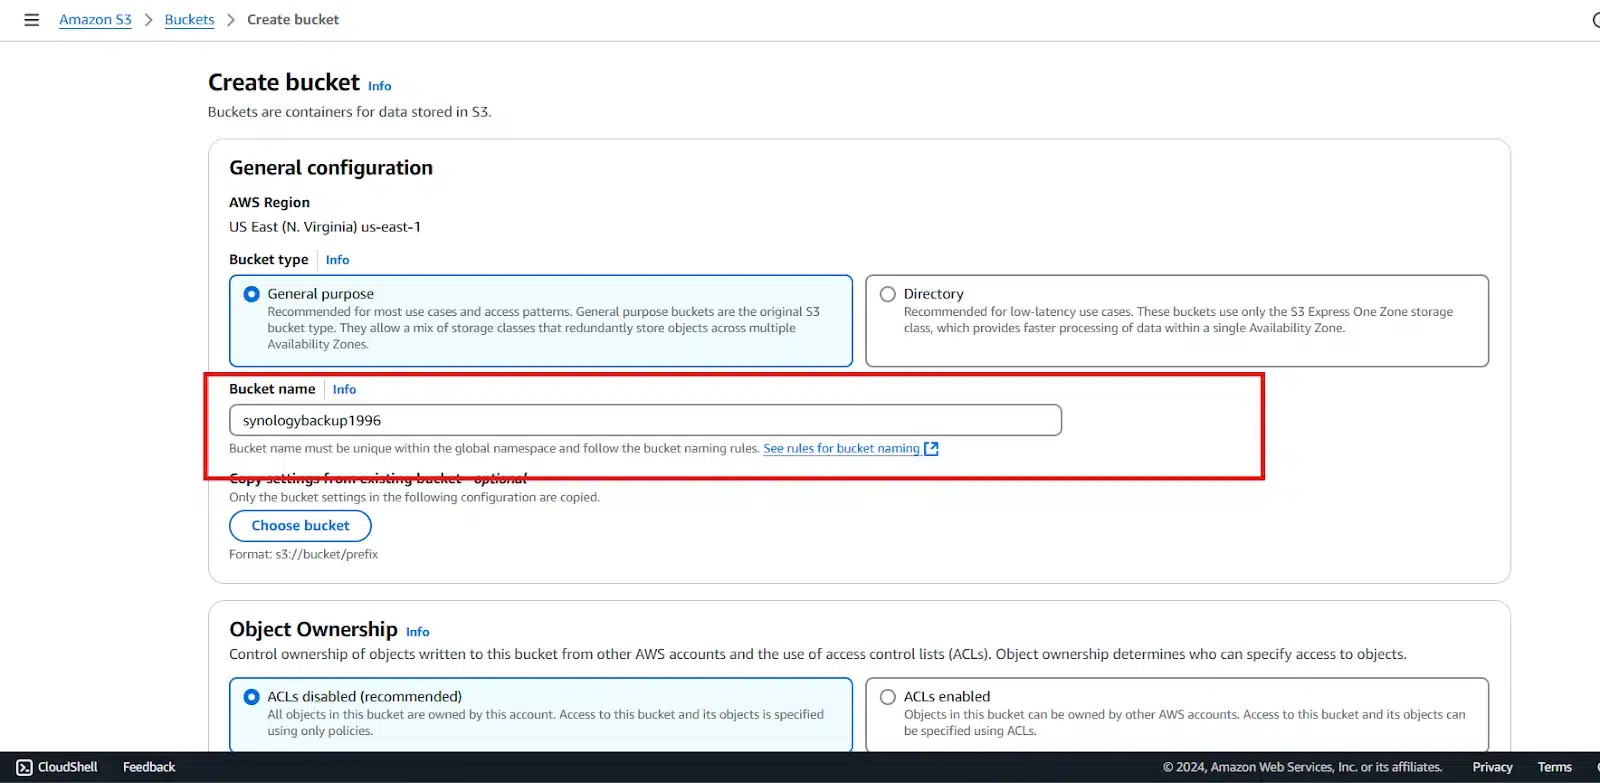This screenshot has width=1600, height=783.
Task: Open Info next to Object Ownership heading
Action: [417, 632]
